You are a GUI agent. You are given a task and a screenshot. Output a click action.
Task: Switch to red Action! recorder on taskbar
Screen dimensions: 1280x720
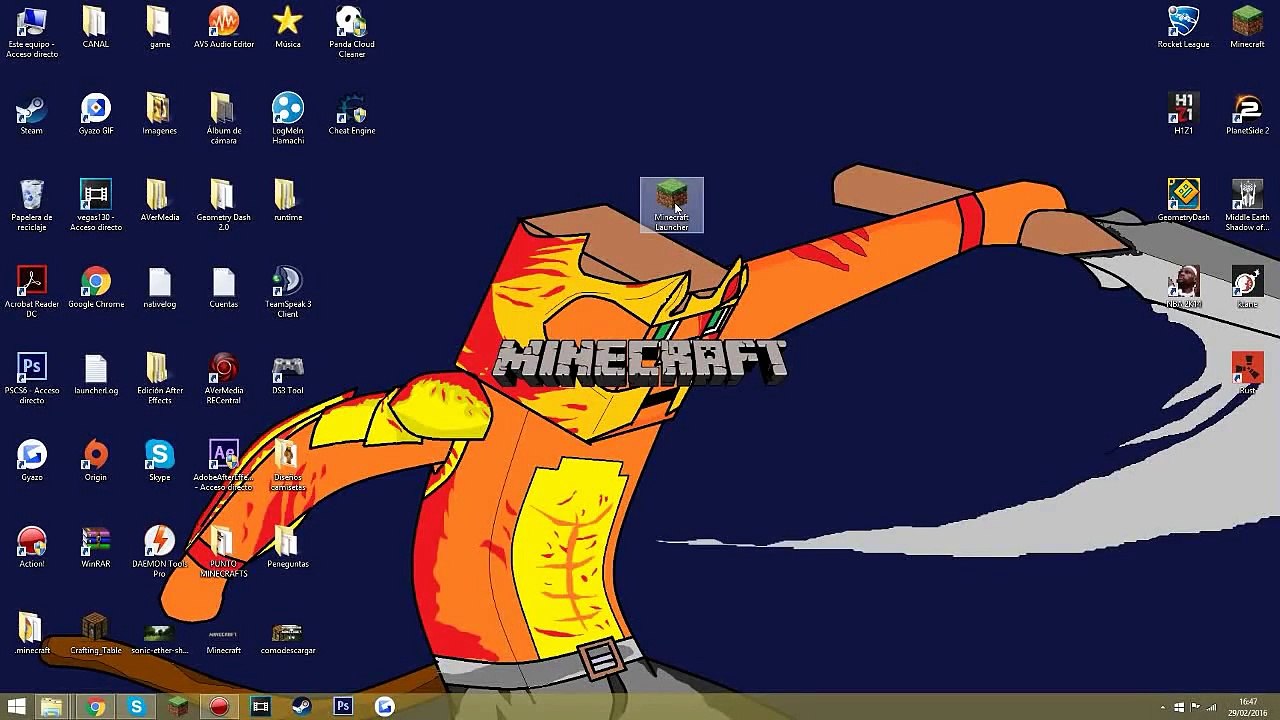coord(219,707)
